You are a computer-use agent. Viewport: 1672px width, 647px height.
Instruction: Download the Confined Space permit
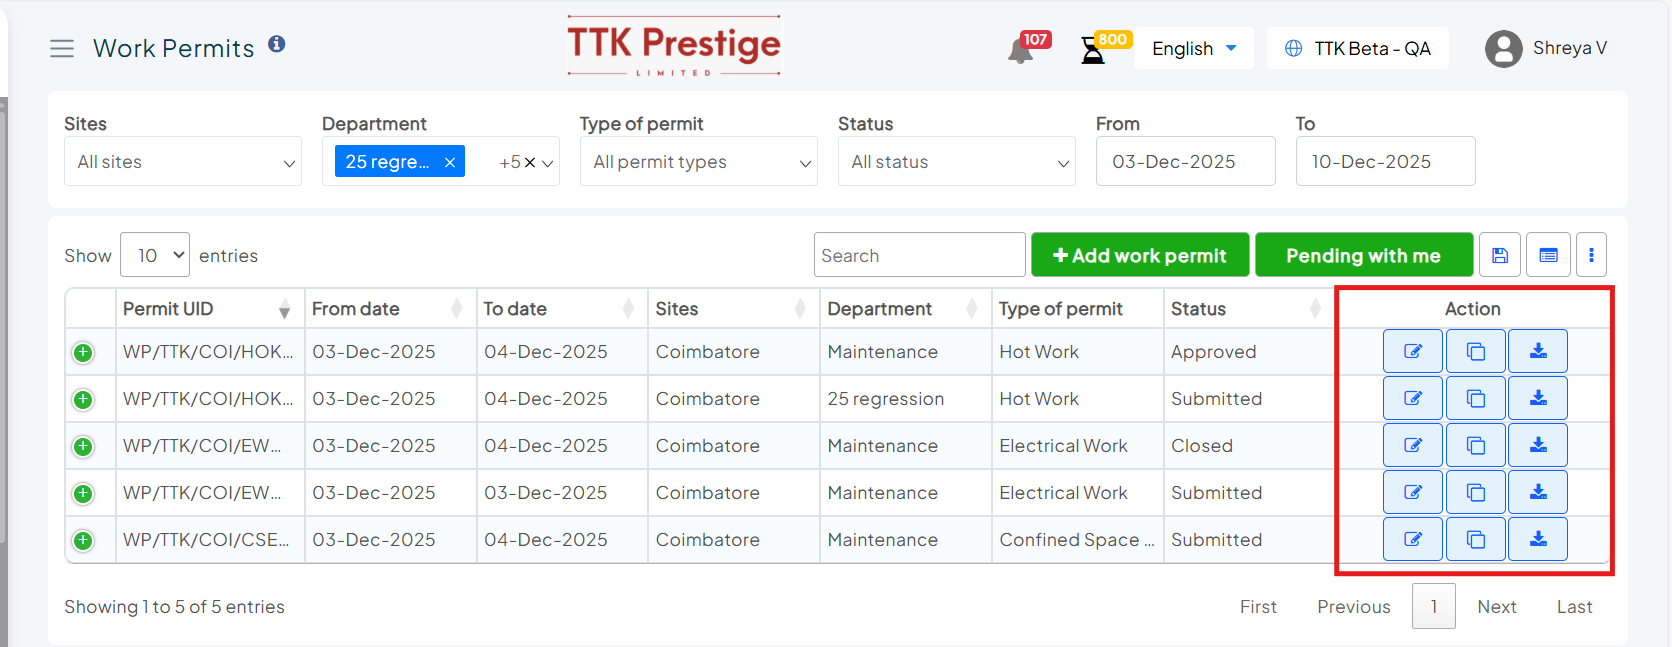1538,539
